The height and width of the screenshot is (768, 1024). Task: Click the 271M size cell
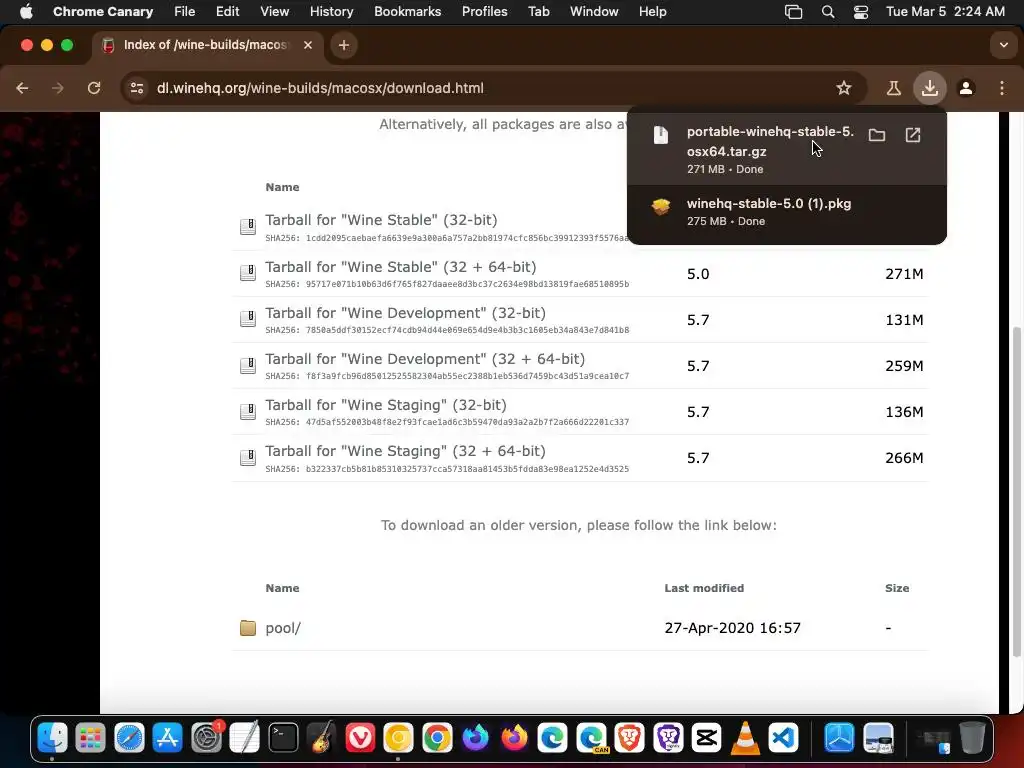(x=904, y=274)
